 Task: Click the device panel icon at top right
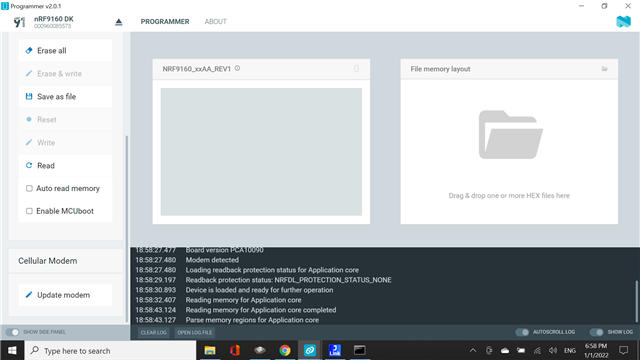point(356,69)
